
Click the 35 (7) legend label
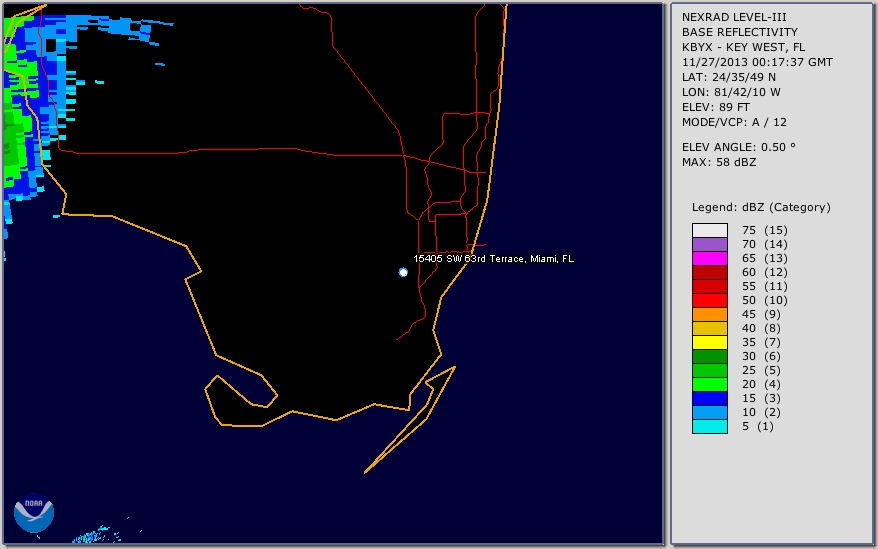(761, 342)
